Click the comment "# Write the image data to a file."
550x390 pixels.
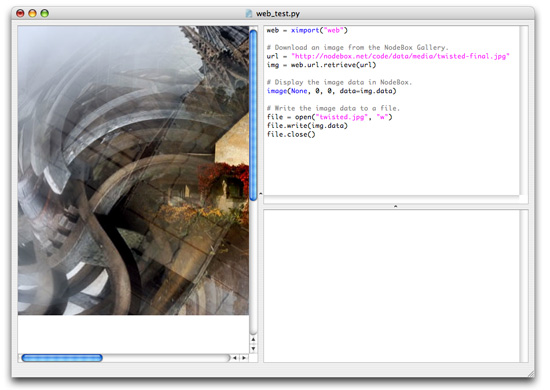pos(333,108)
